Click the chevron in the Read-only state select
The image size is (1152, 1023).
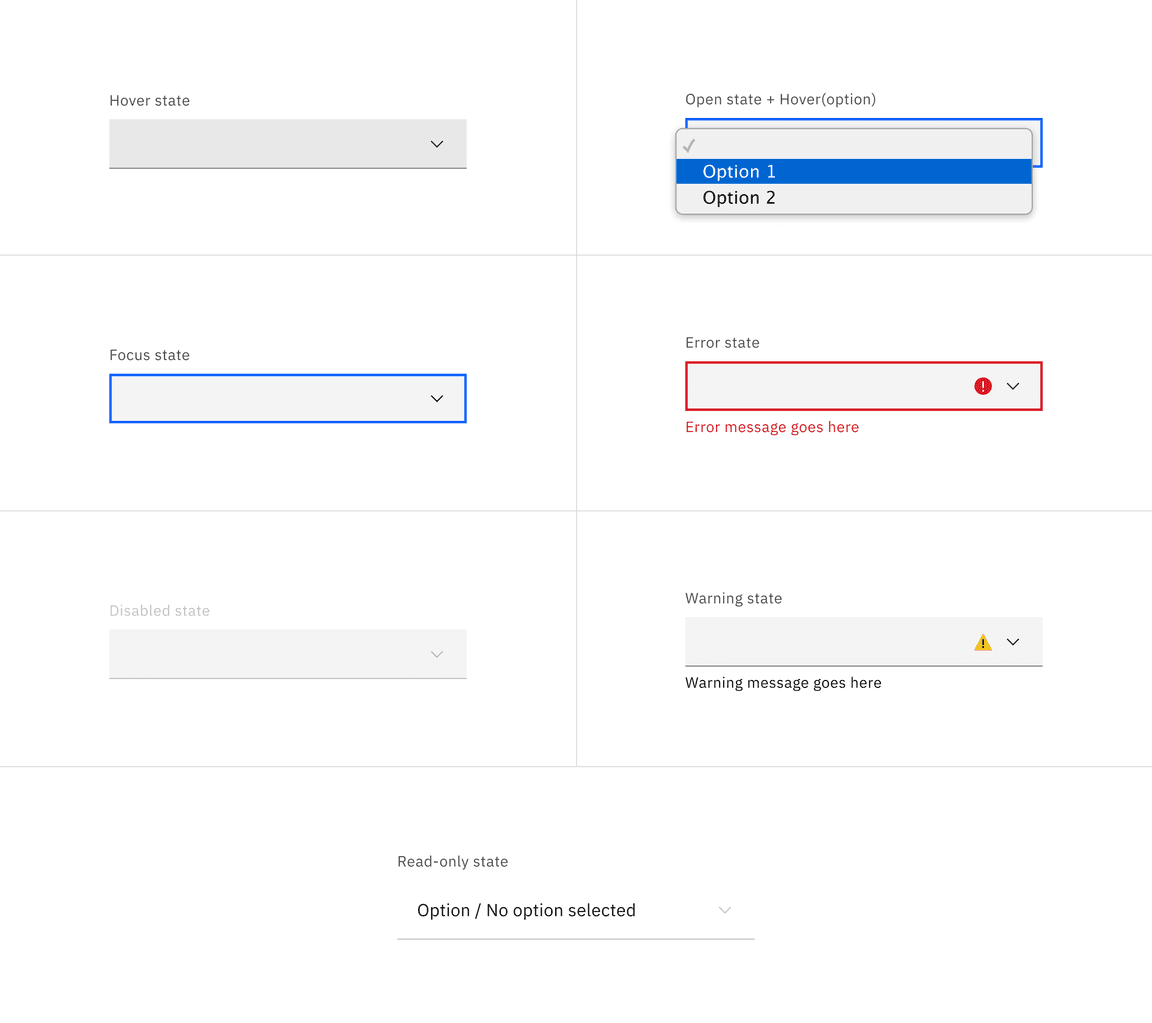[724, 910]
